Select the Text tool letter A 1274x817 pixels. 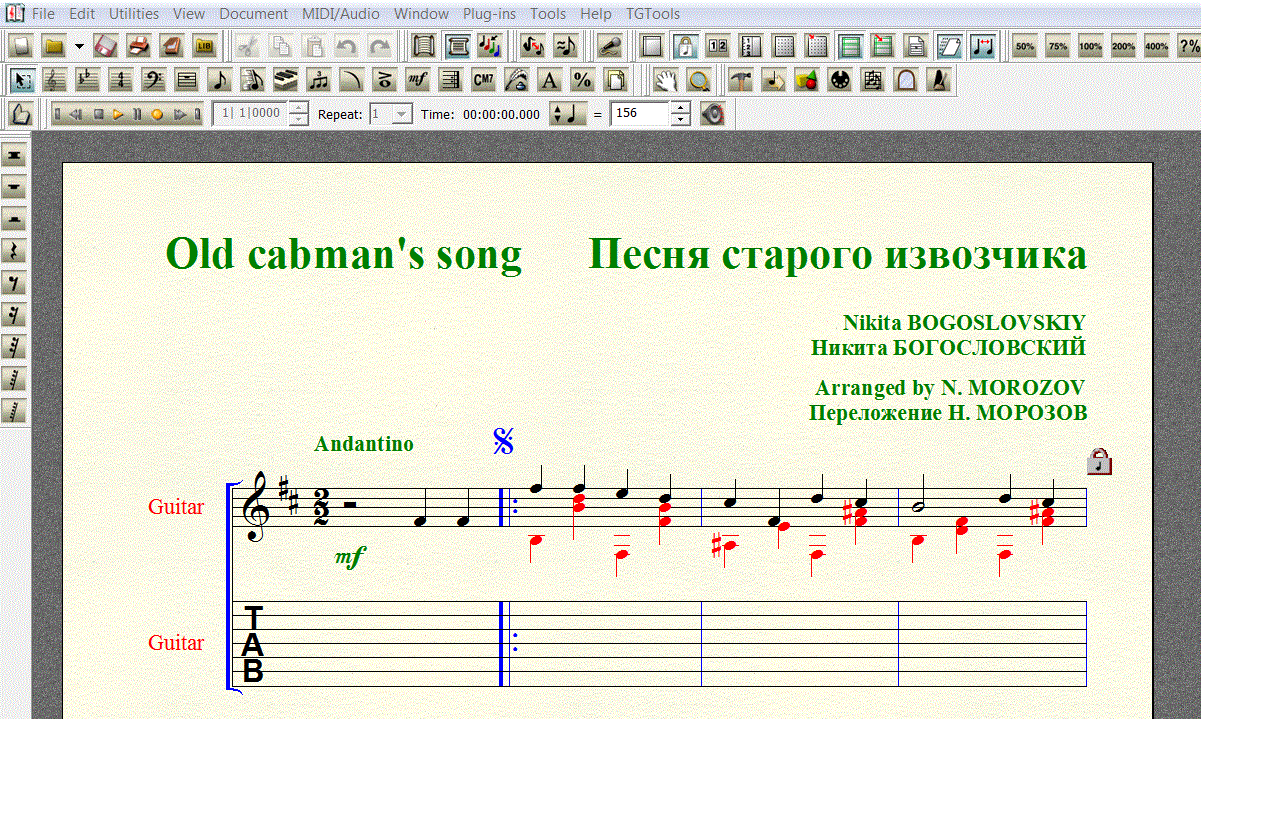point(549,80)
